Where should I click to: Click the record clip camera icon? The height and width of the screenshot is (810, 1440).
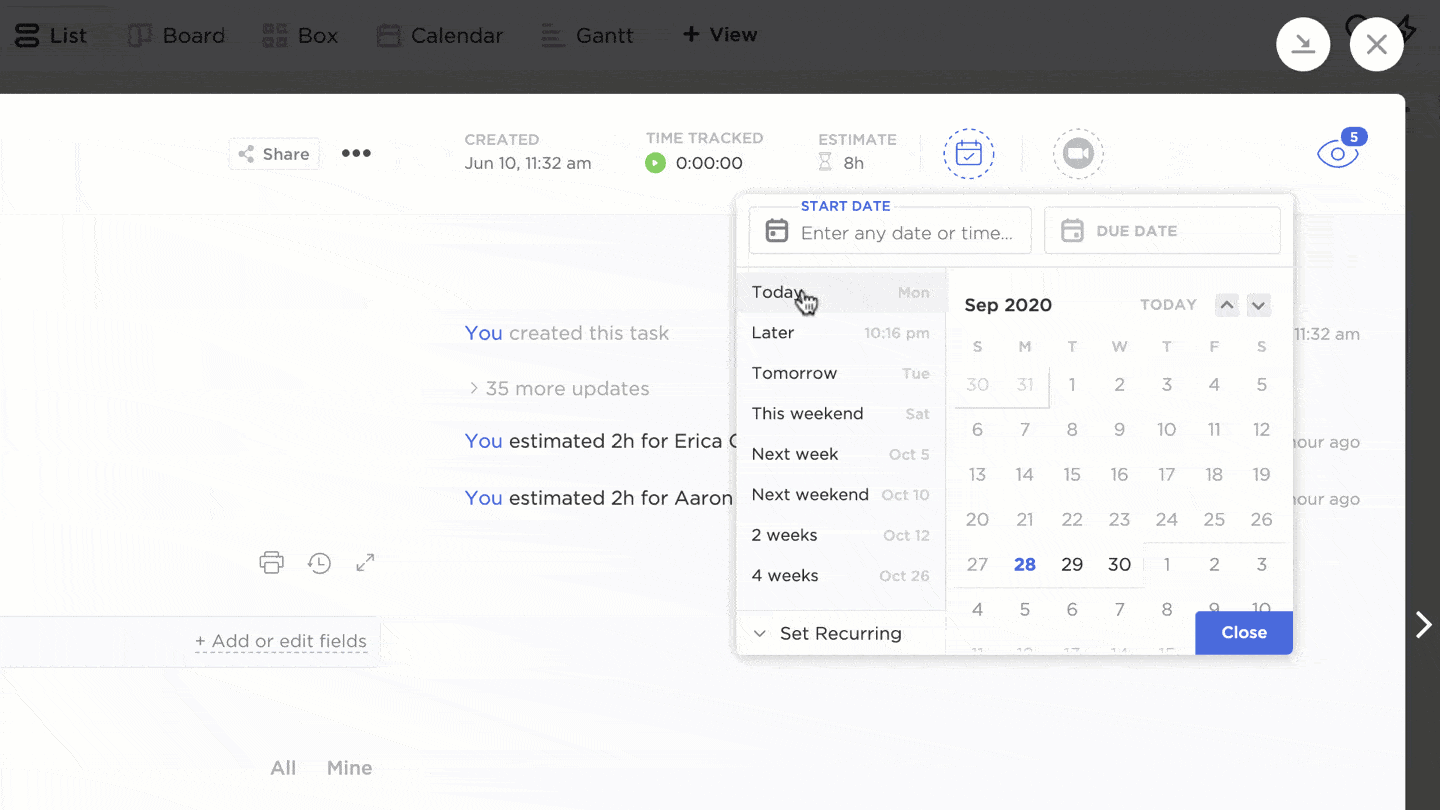[1078, 153]
